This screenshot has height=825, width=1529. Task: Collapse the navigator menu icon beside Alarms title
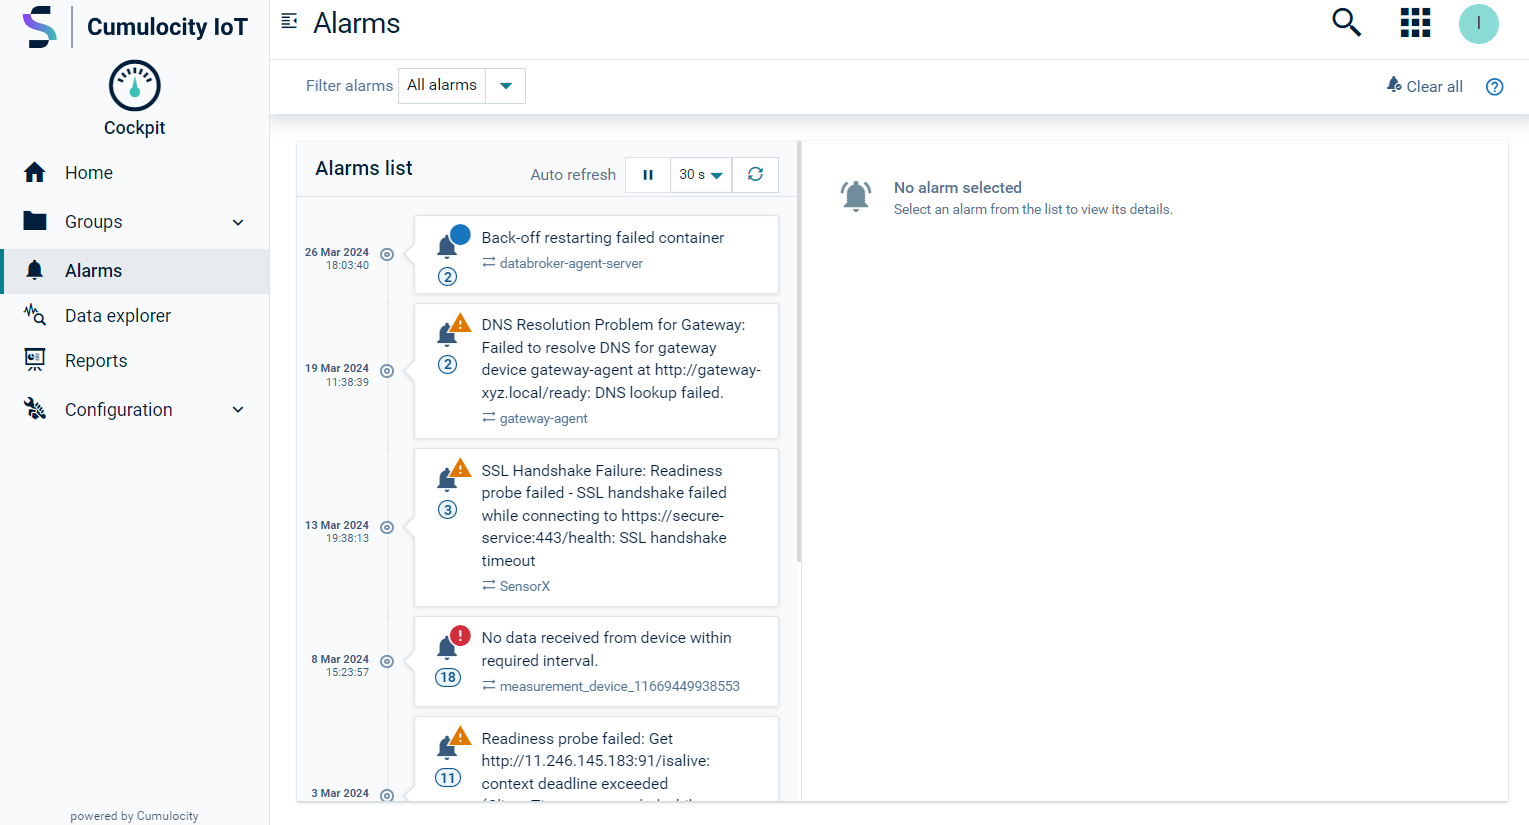(289, 21)
